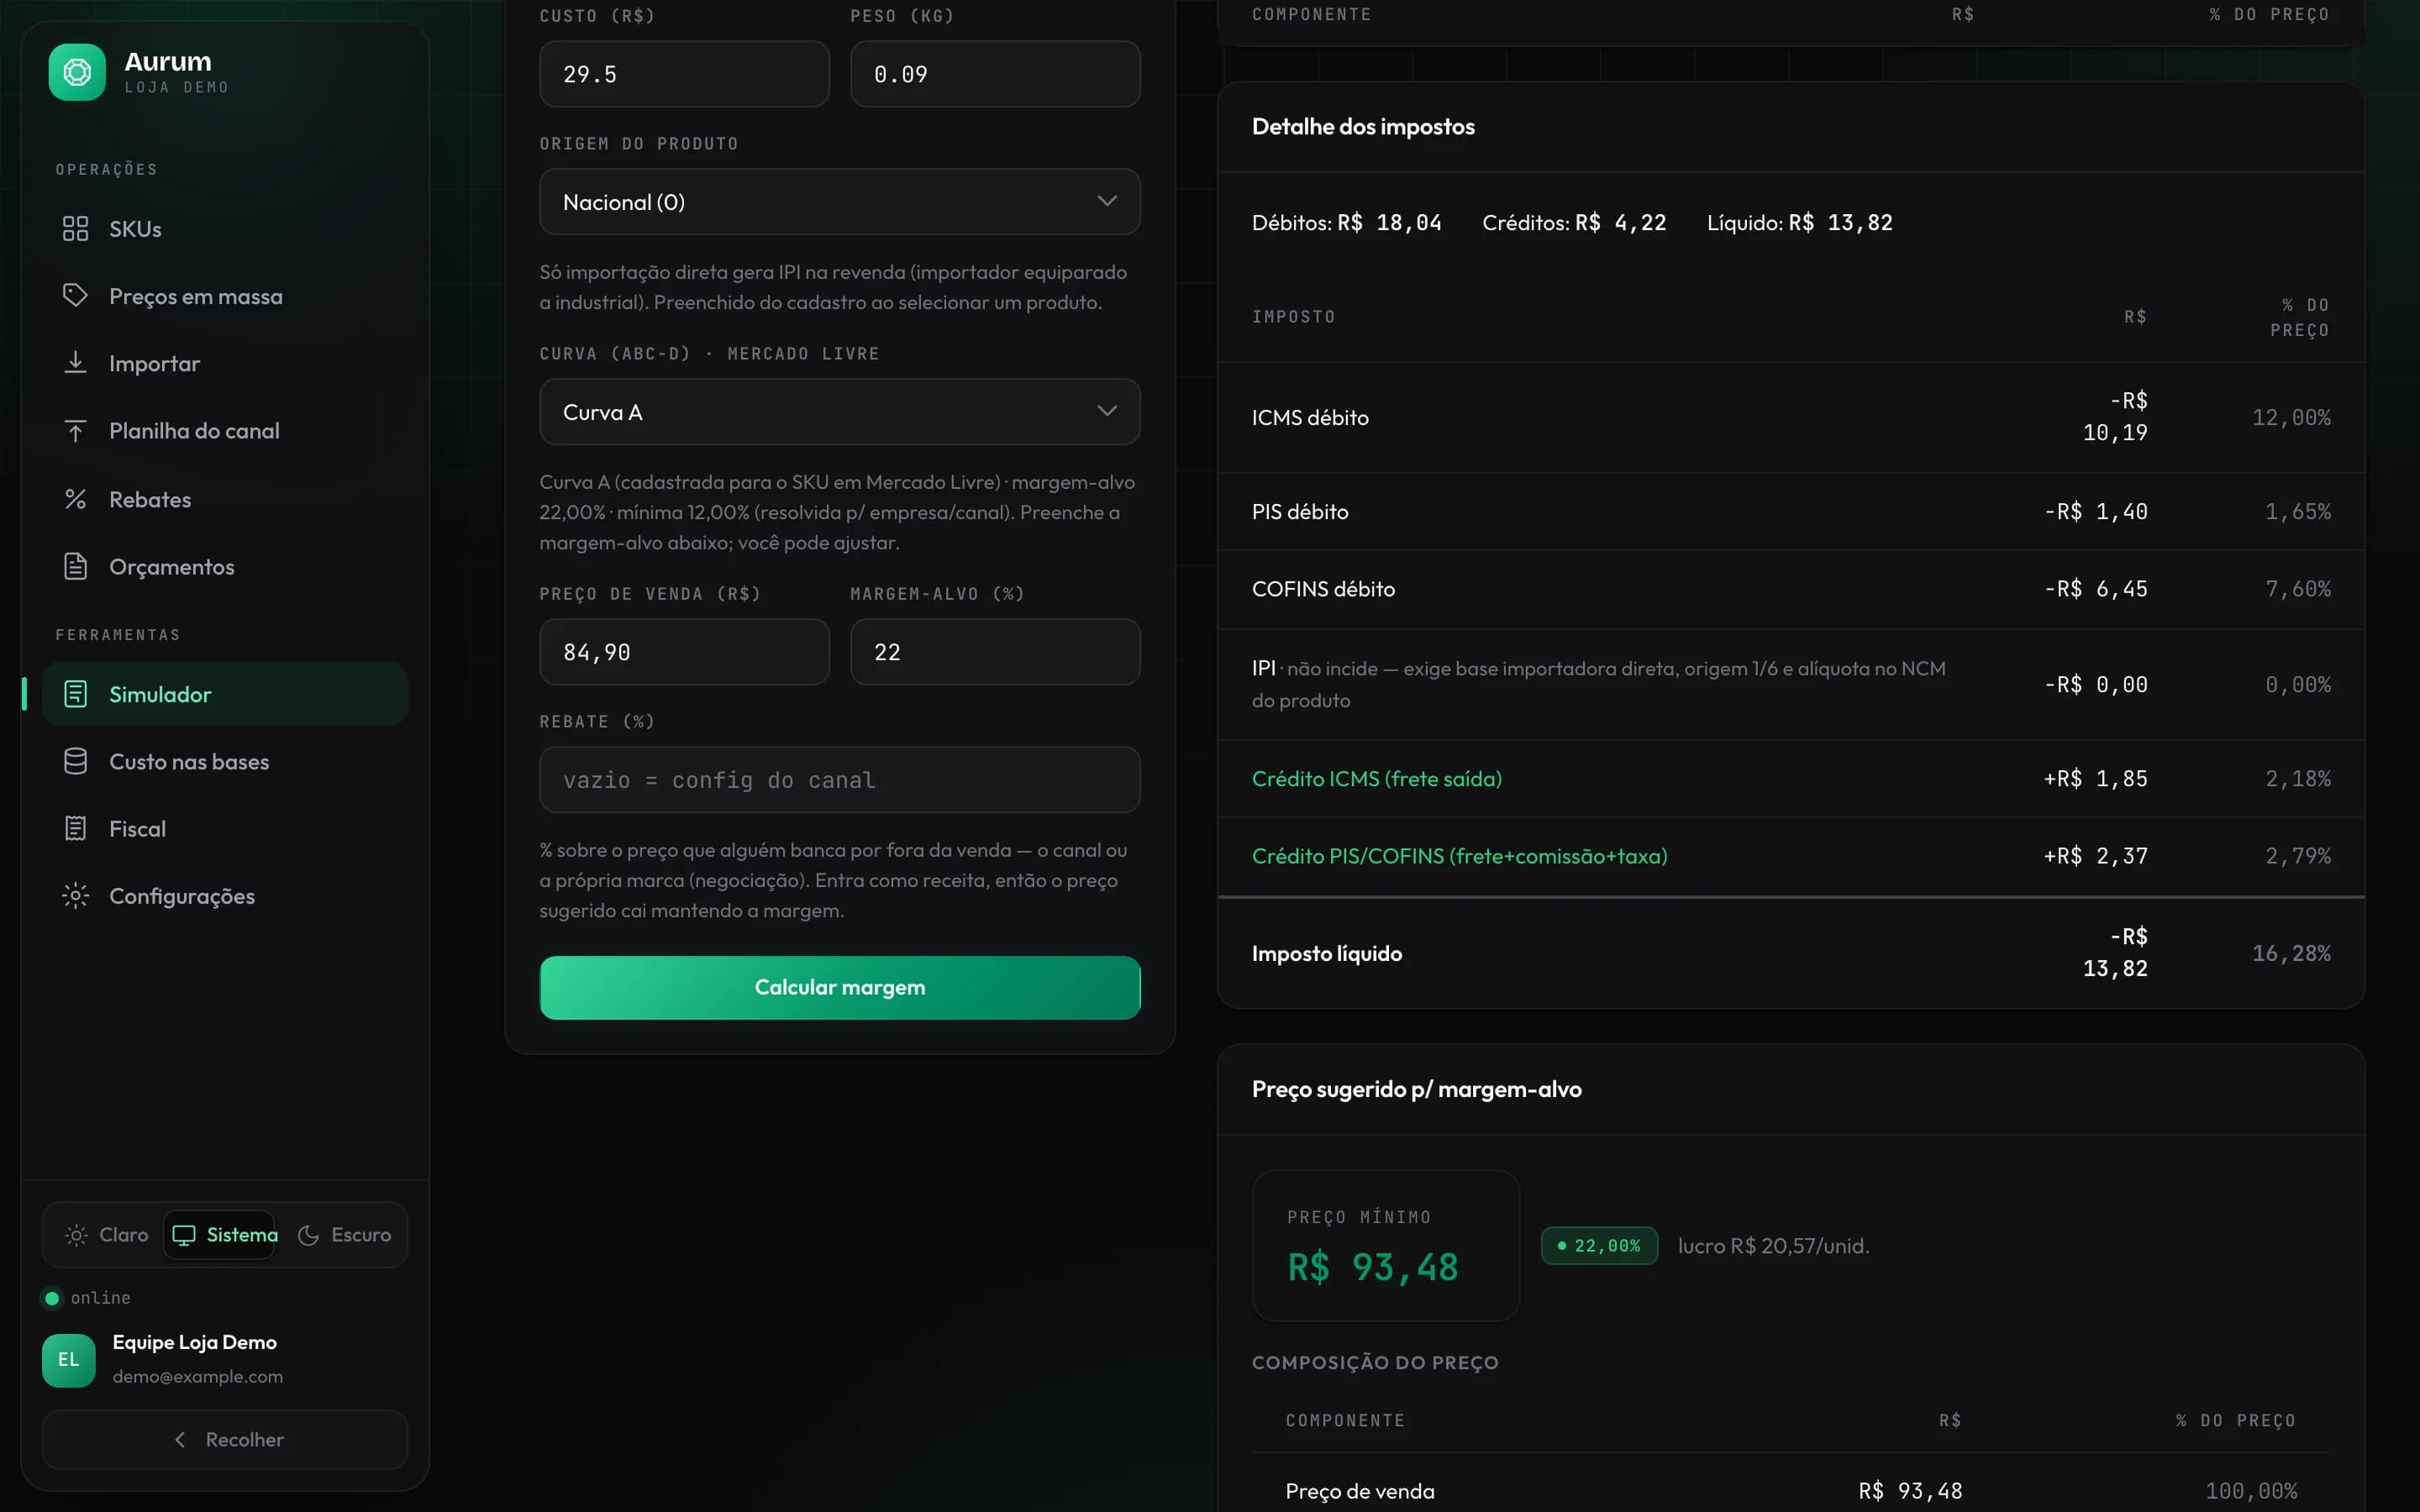Viewport: 2420px width, 1512px height.
Task: Click the Rebate (%) input field
Action: (x=840, y=780)
